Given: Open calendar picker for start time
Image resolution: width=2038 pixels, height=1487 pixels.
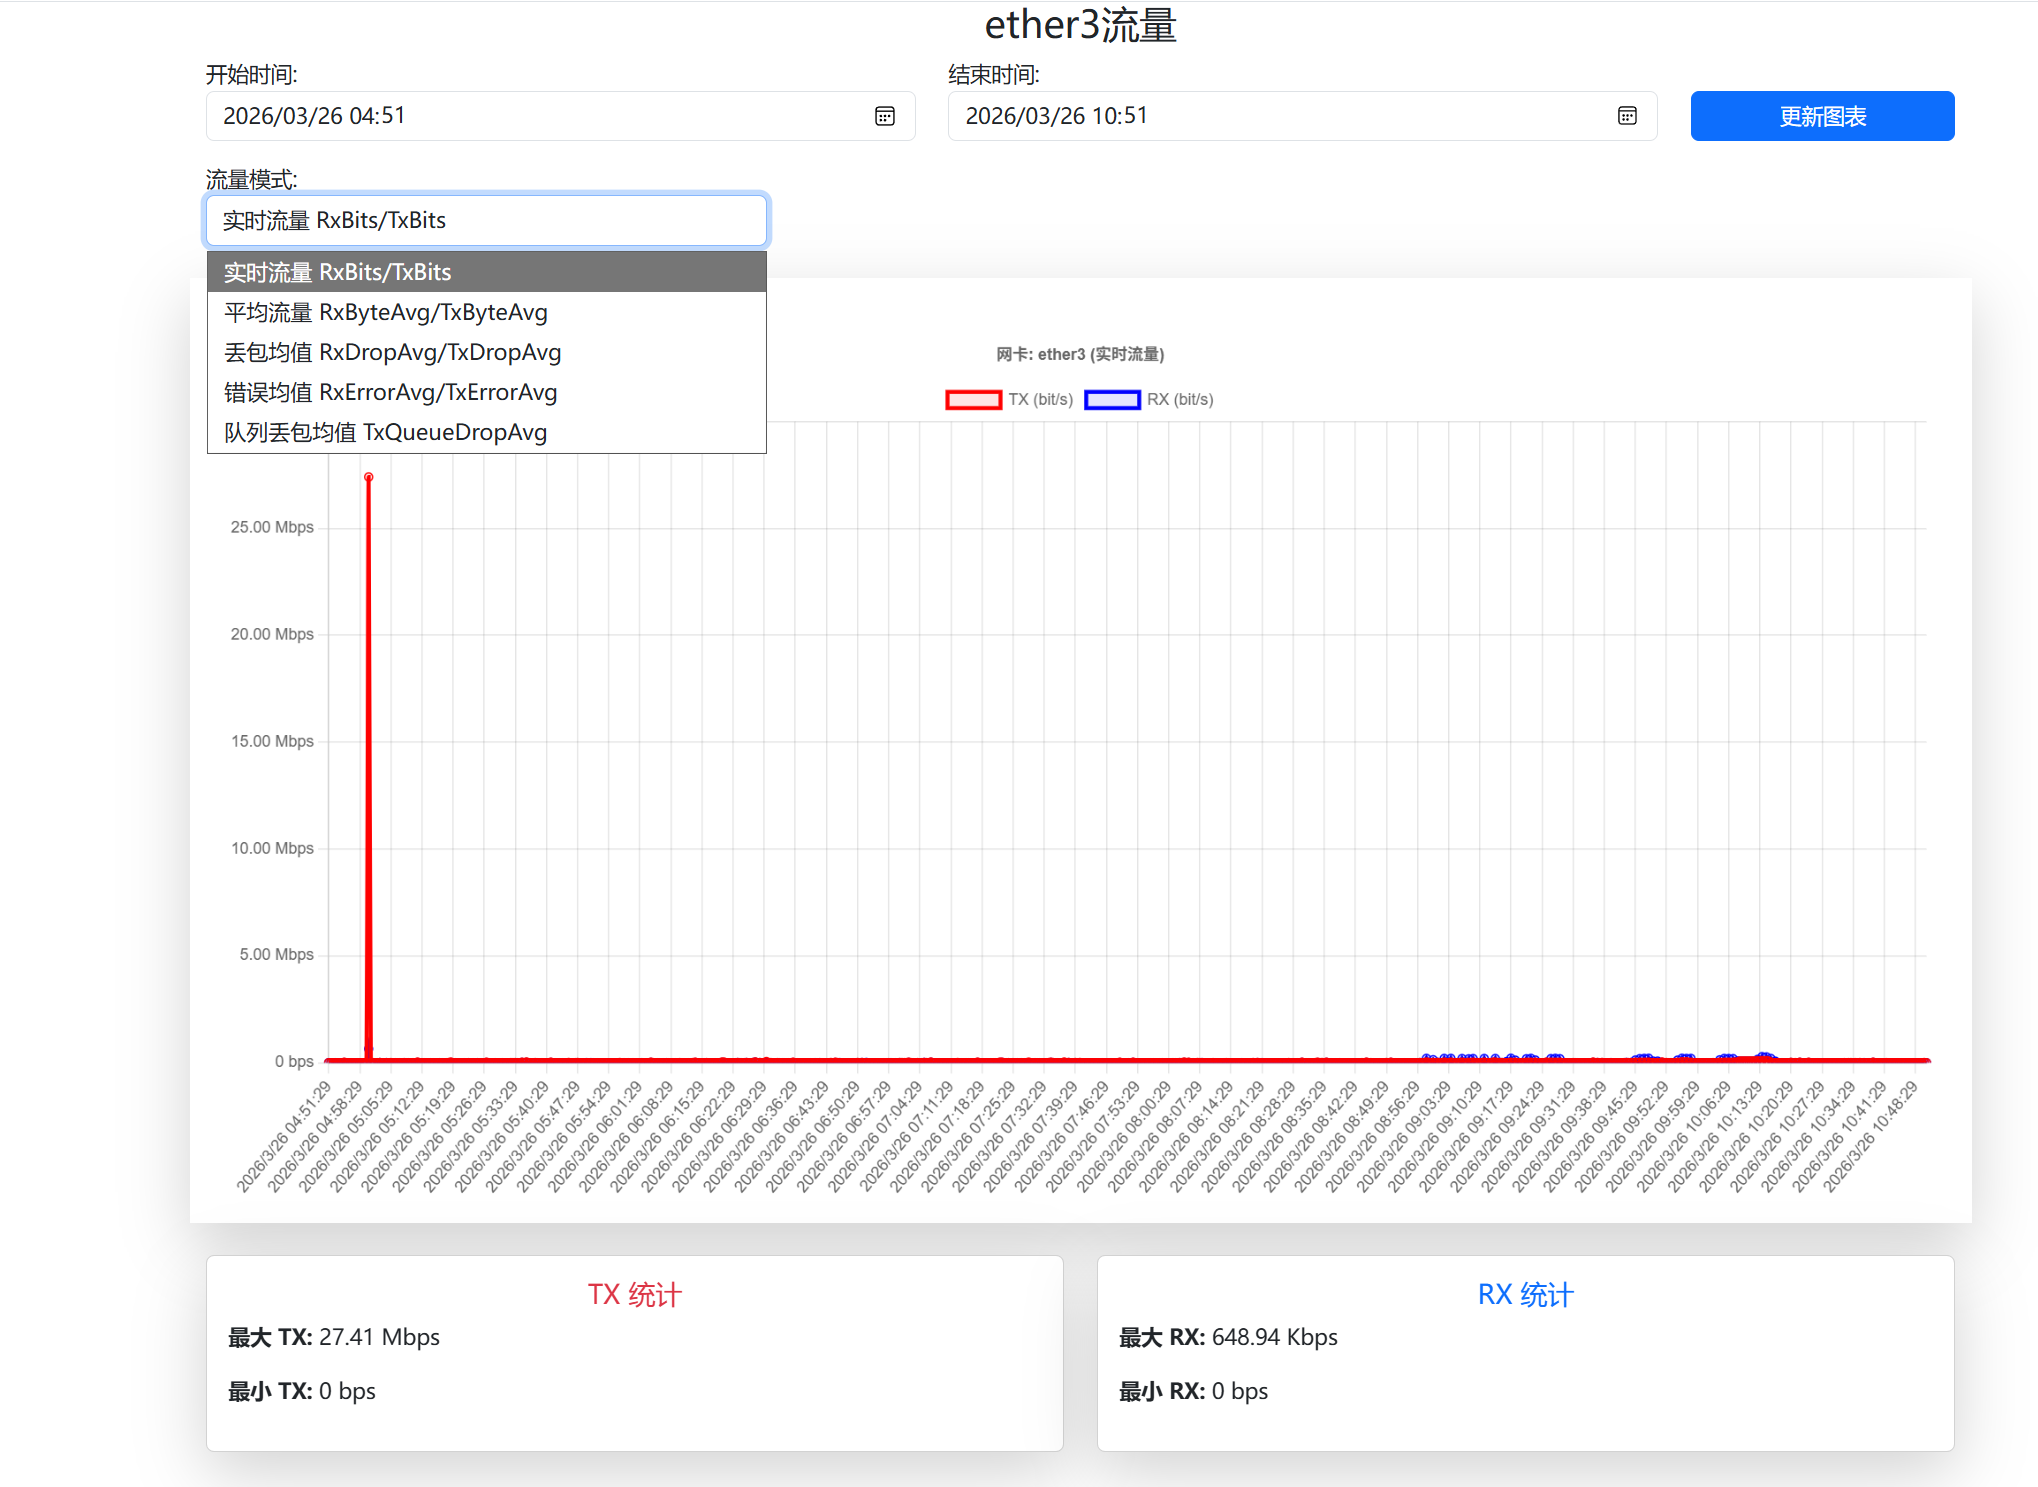Looking at the screenshot, I should (x=885, y=116).
